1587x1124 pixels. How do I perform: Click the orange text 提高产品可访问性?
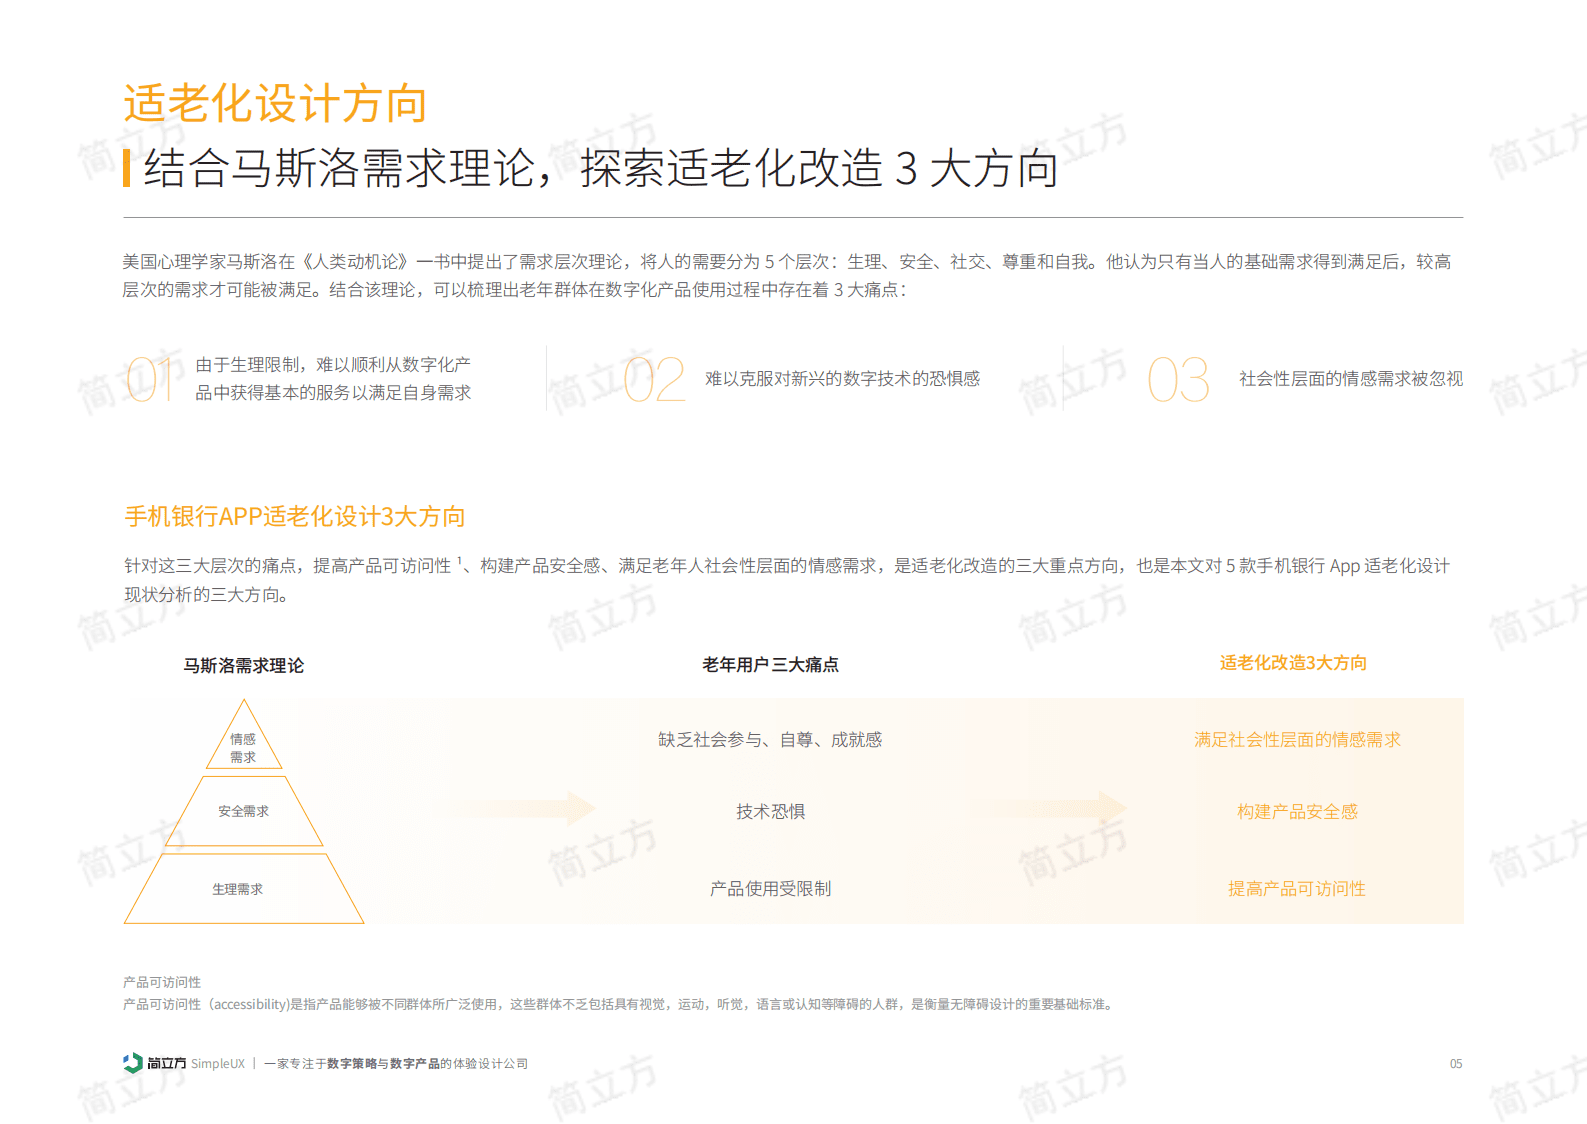click(x=1297, y=889)
